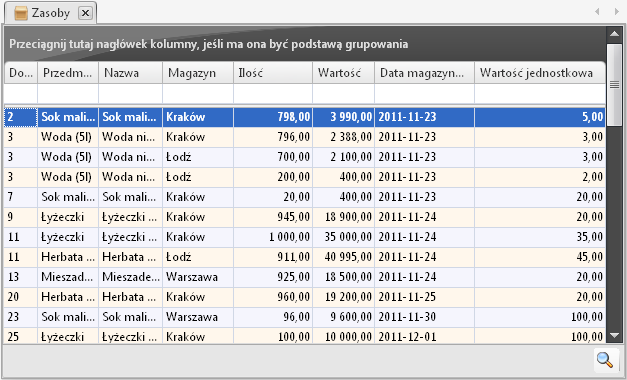Click the filter field under Wartość jednostkowa
Image resolution: width=627 pixels, height=380 pixels.
540,94
